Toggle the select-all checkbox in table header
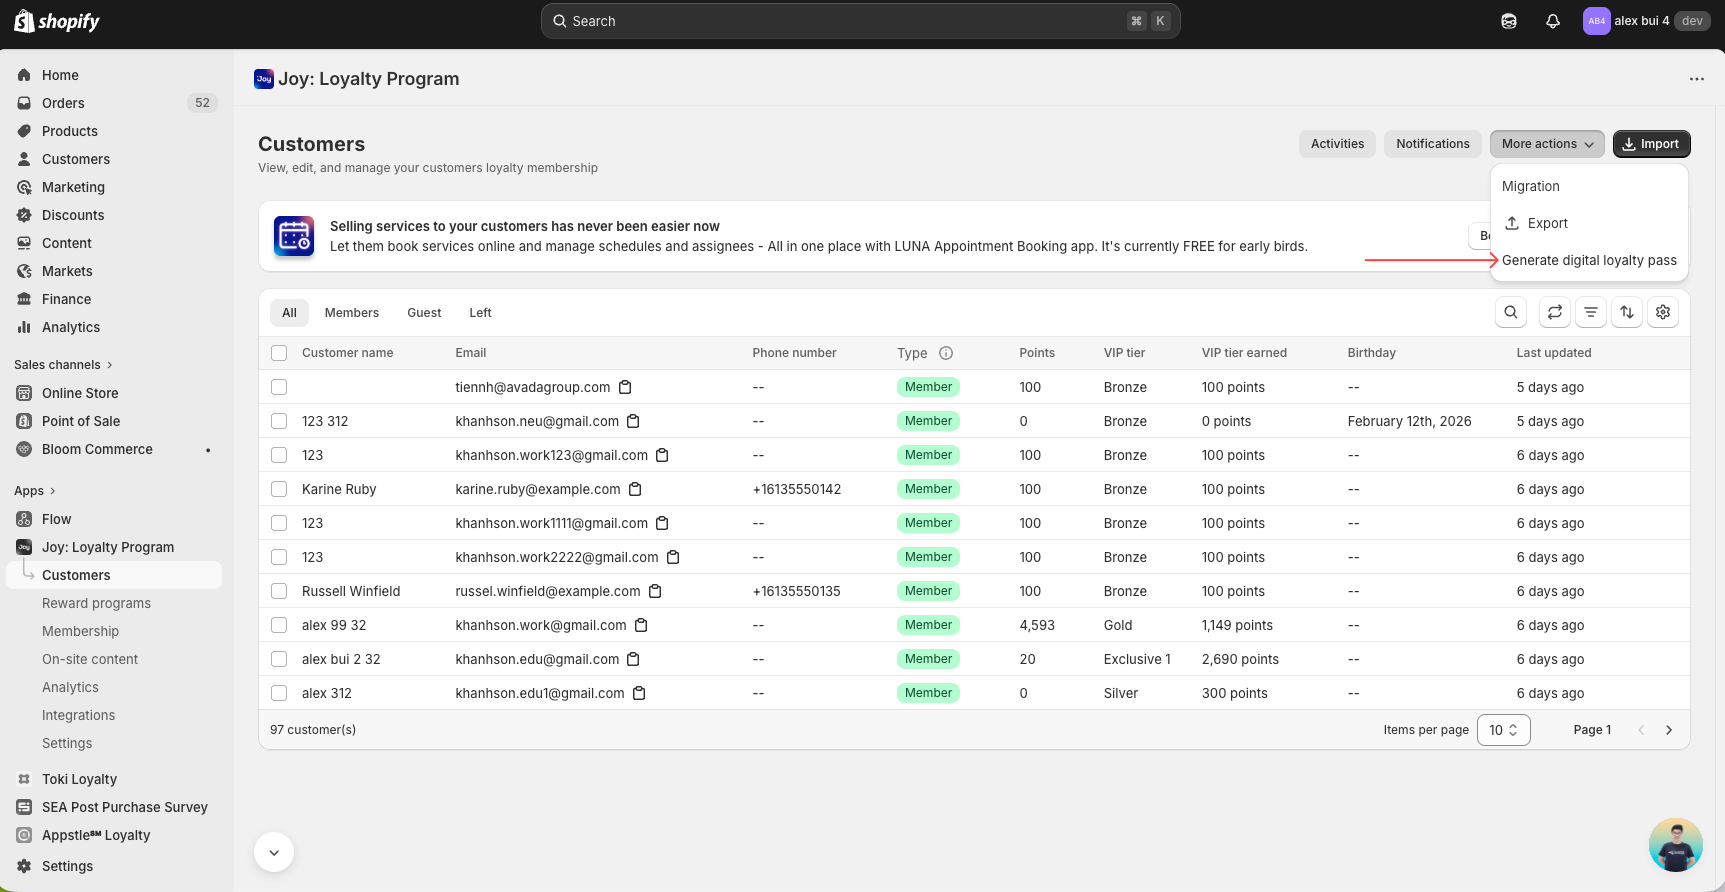This screenshot has height=892, width=1725. coord(279,353)
